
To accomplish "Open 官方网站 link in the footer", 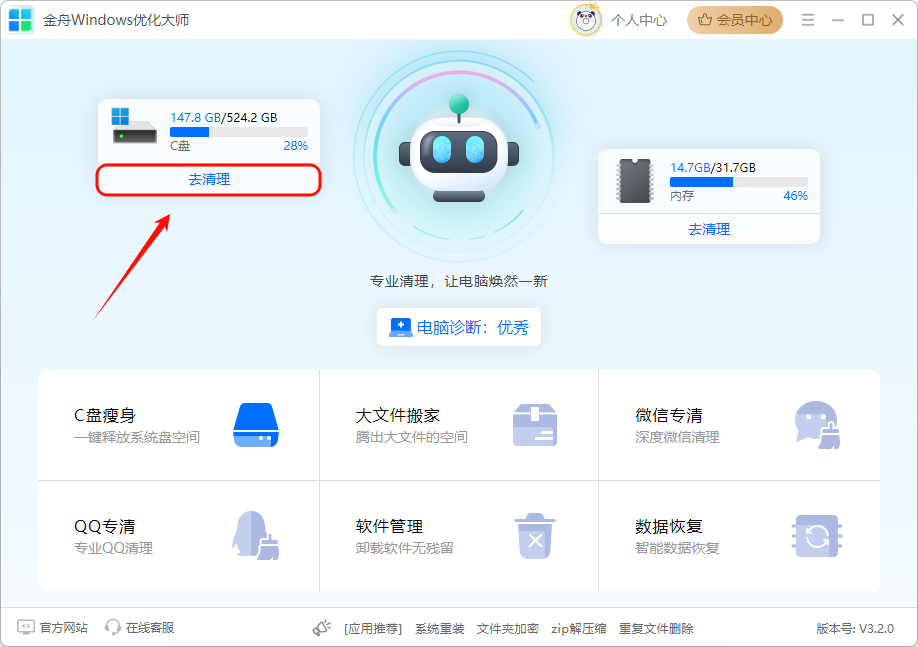I will 64,628.
